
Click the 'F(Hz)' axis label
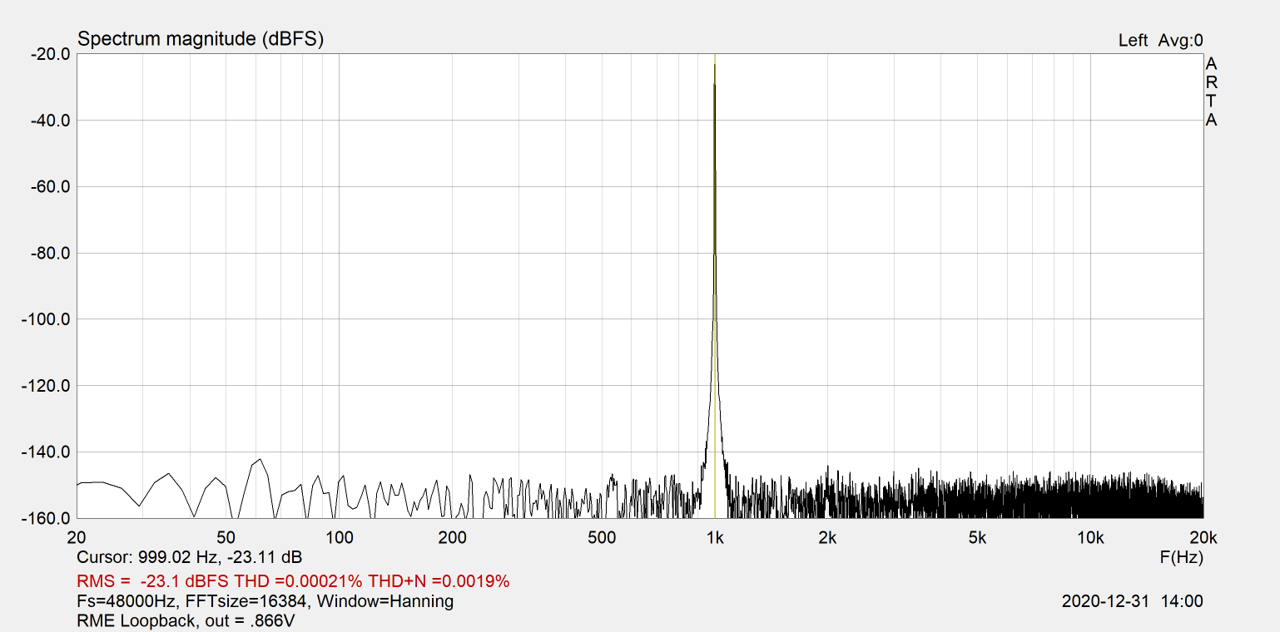pos(1181,557)
